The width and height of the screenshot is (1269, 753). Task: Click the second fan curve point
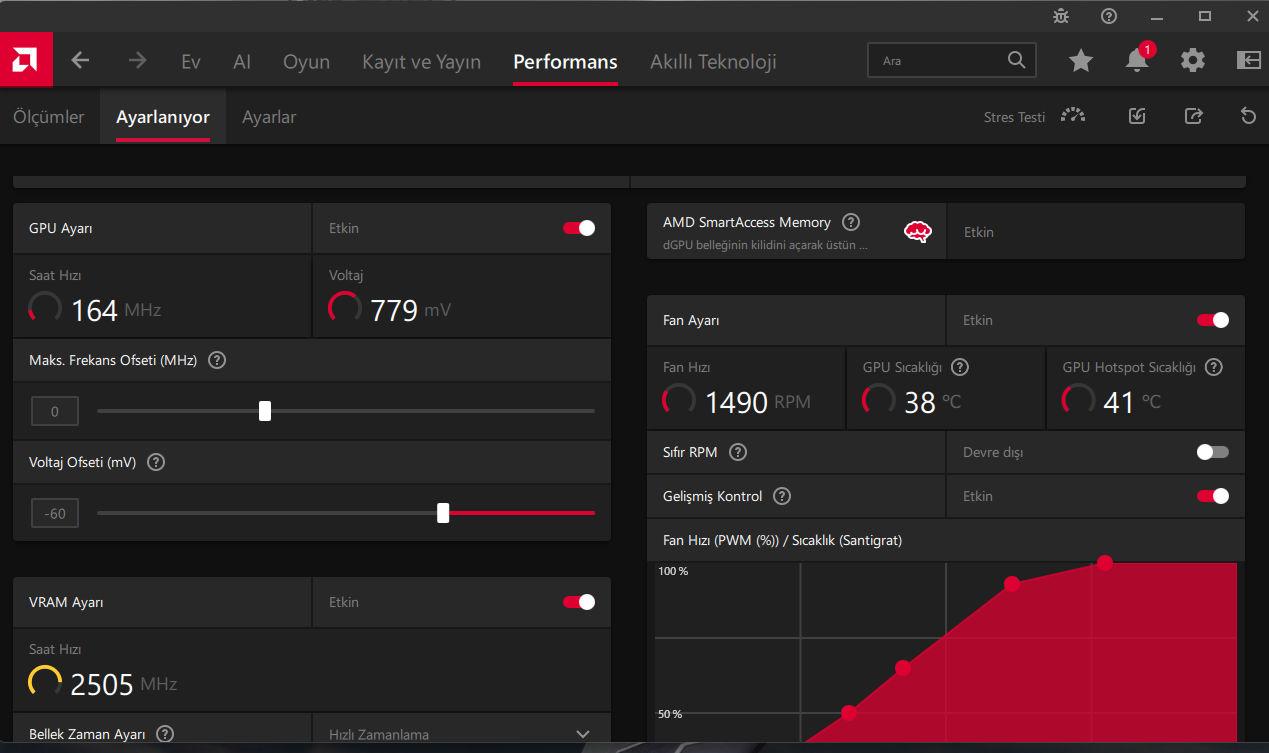coord(903,668)
